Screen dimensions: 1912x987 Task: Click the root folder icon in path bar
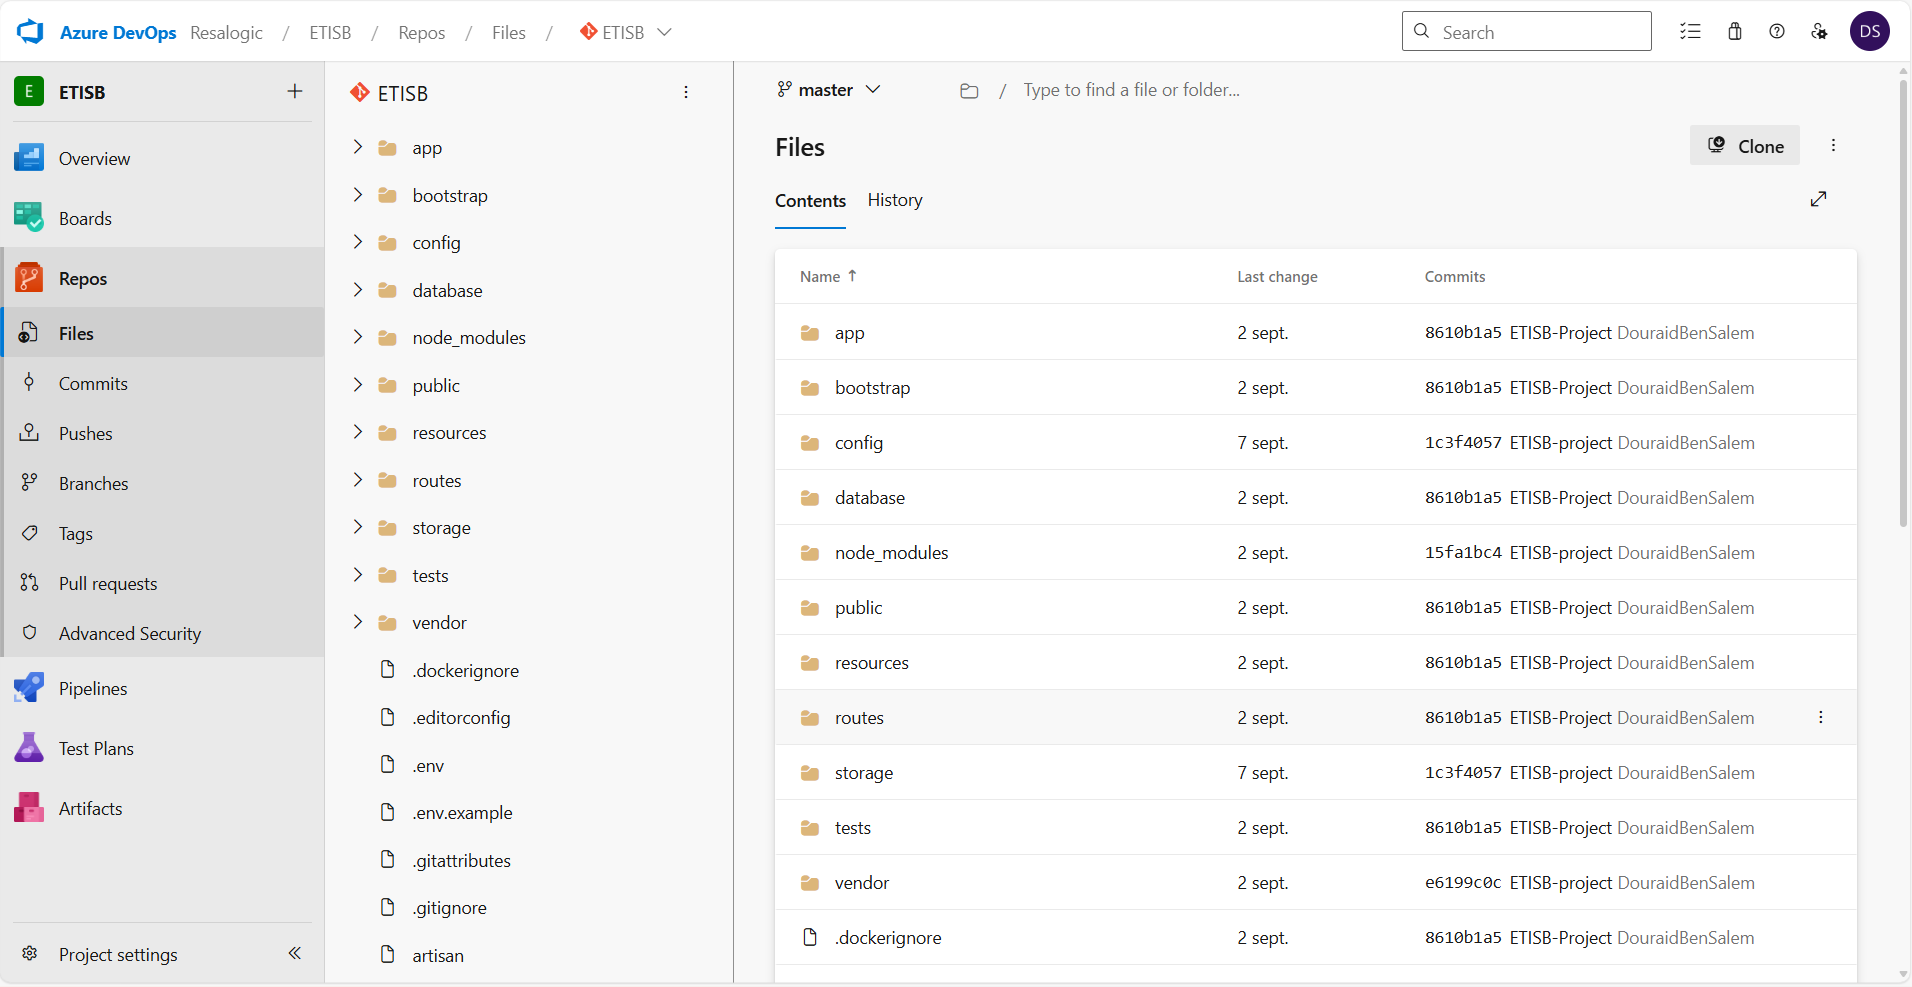[969, 91]
